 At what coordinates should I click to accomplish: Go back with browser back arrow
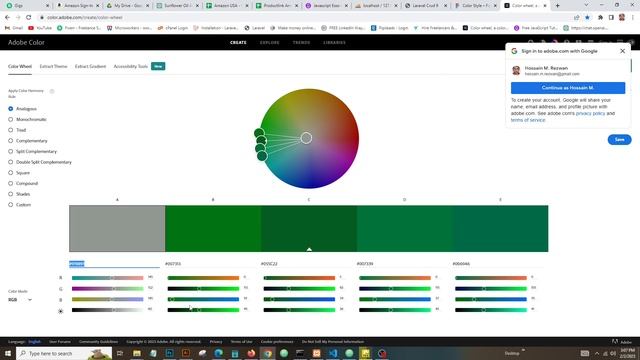tap(7, 18)
